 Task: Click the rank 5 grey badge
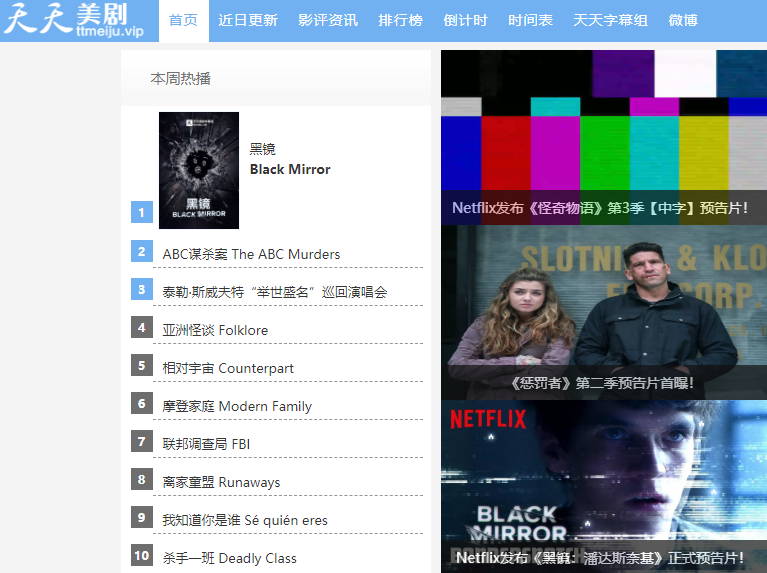pyautogui.click(x=142, y=366)
